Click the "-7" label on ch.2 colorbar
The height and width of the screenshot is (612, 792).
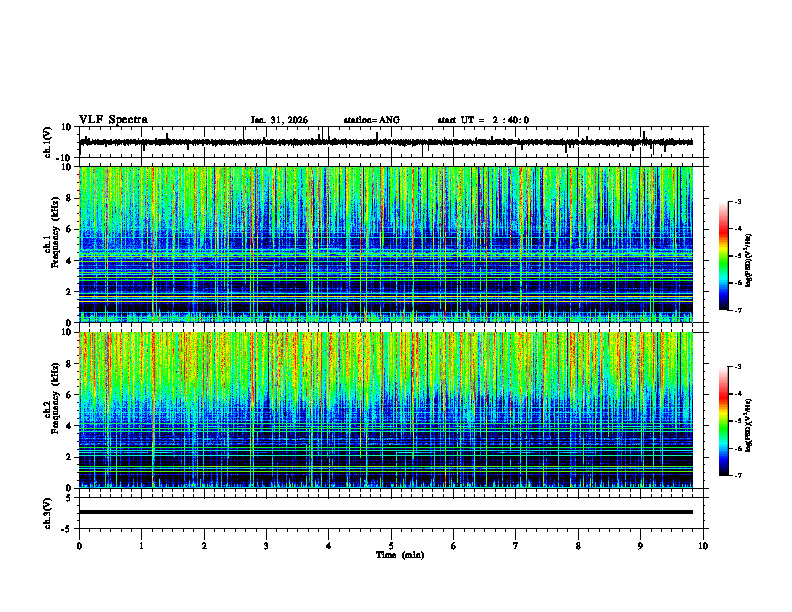738,475
